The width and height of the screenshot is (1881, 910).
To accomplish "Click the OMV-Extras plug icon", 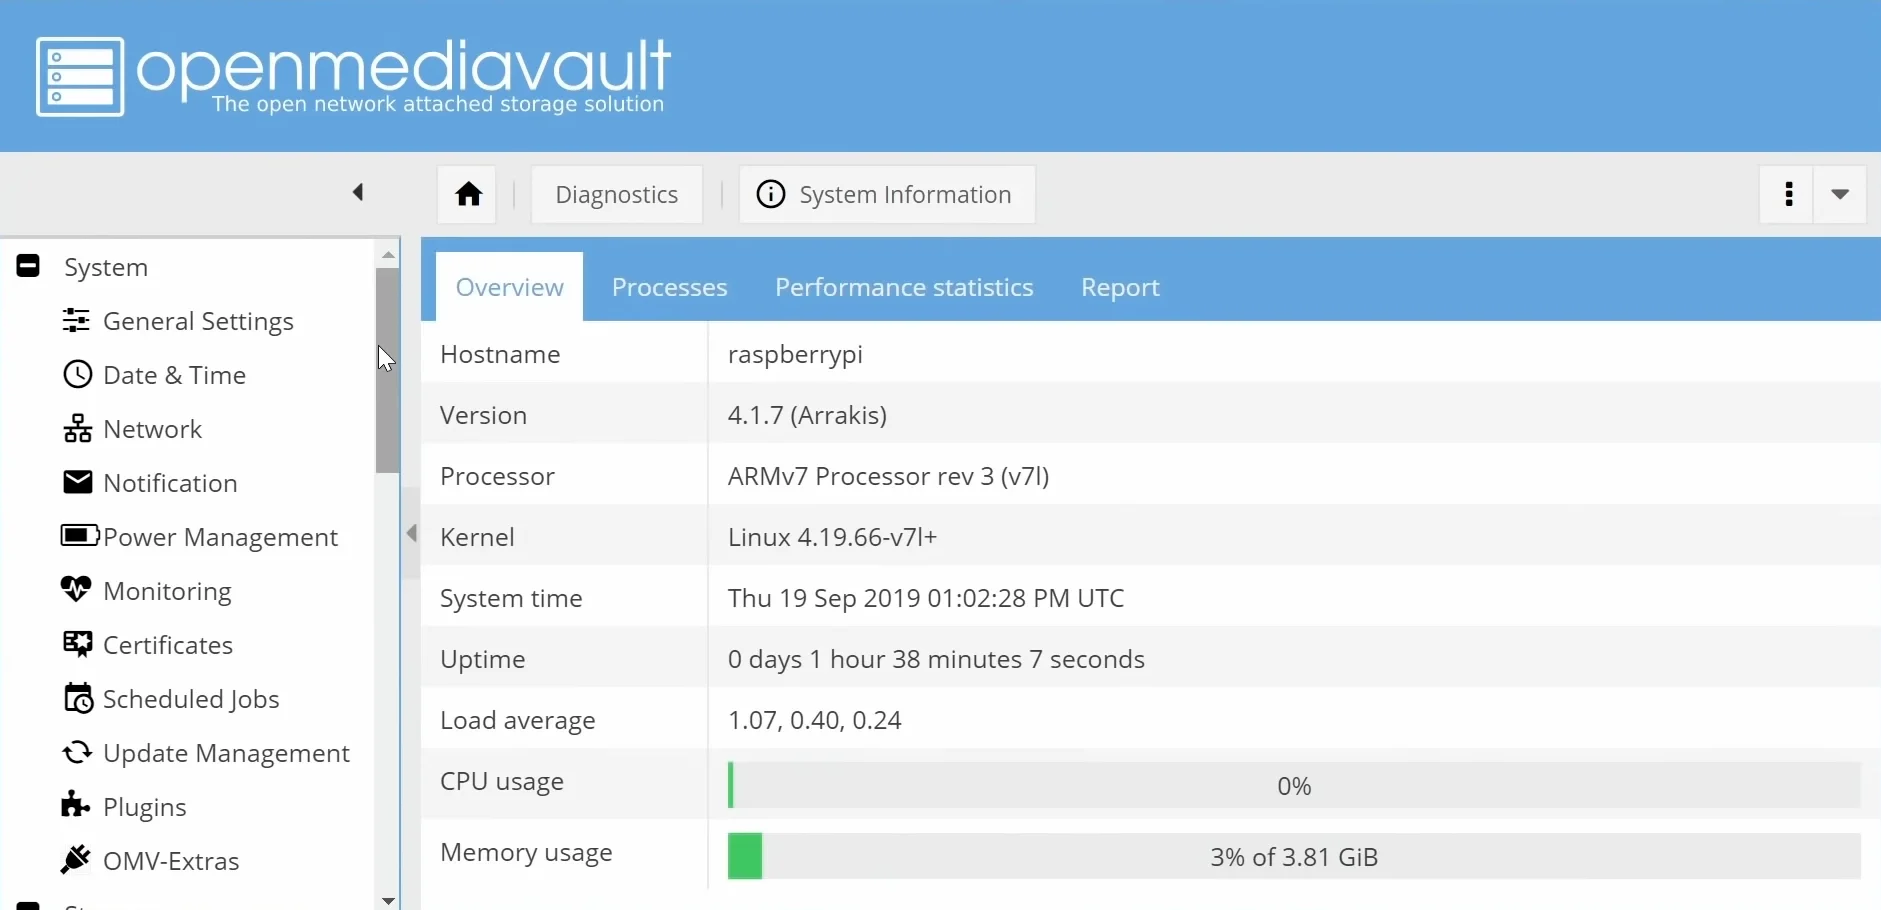I will point(75,860).
